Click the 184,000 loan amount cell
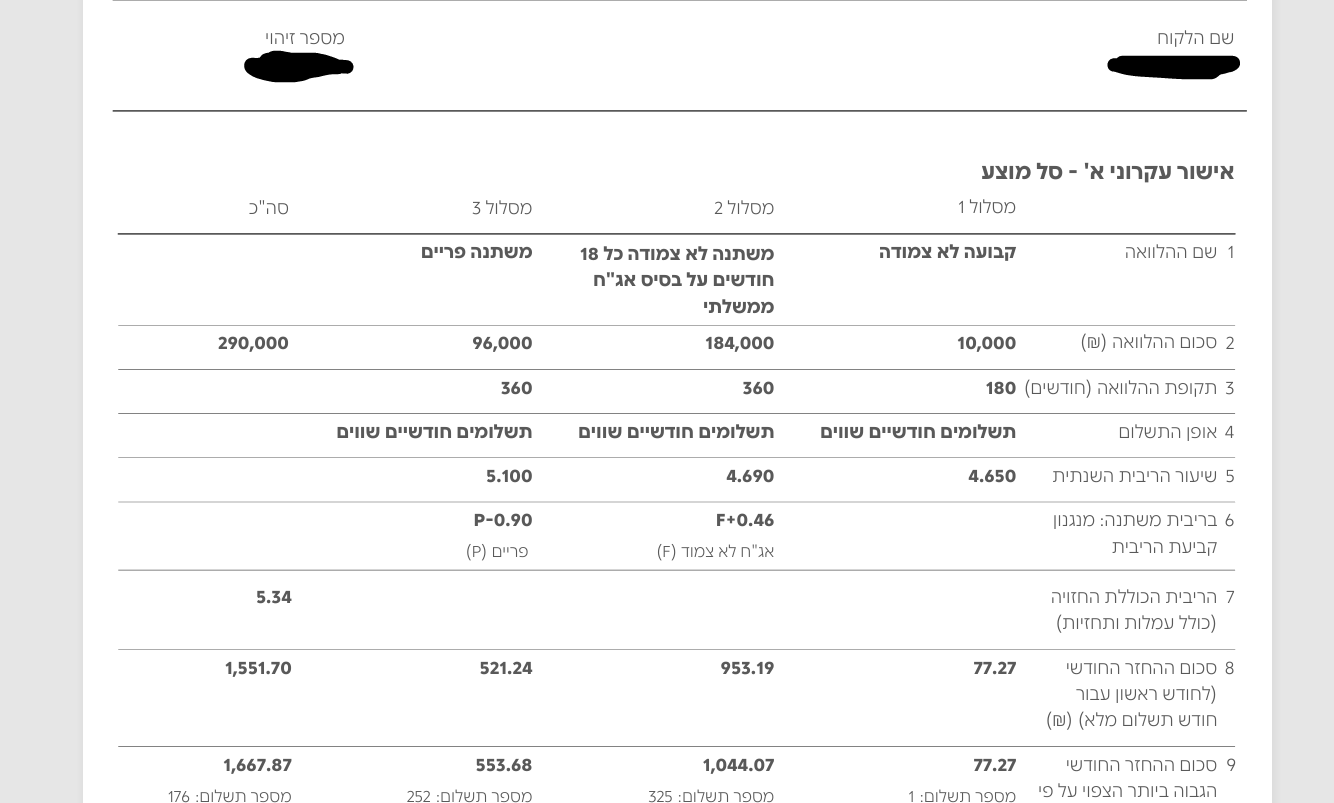1334x803 pixels. coord(739,343)
